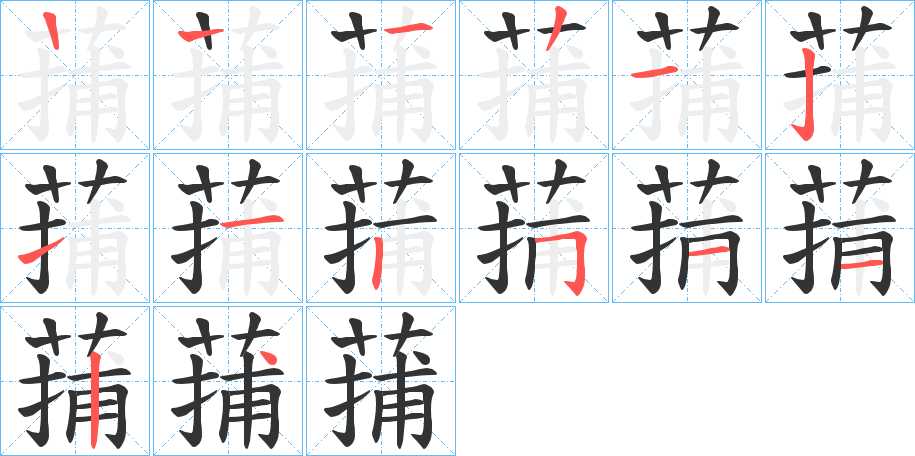Click the step with red right grass horizontal
The height and width of the screenshot is (456, 915).
click(x=381, y=75)
